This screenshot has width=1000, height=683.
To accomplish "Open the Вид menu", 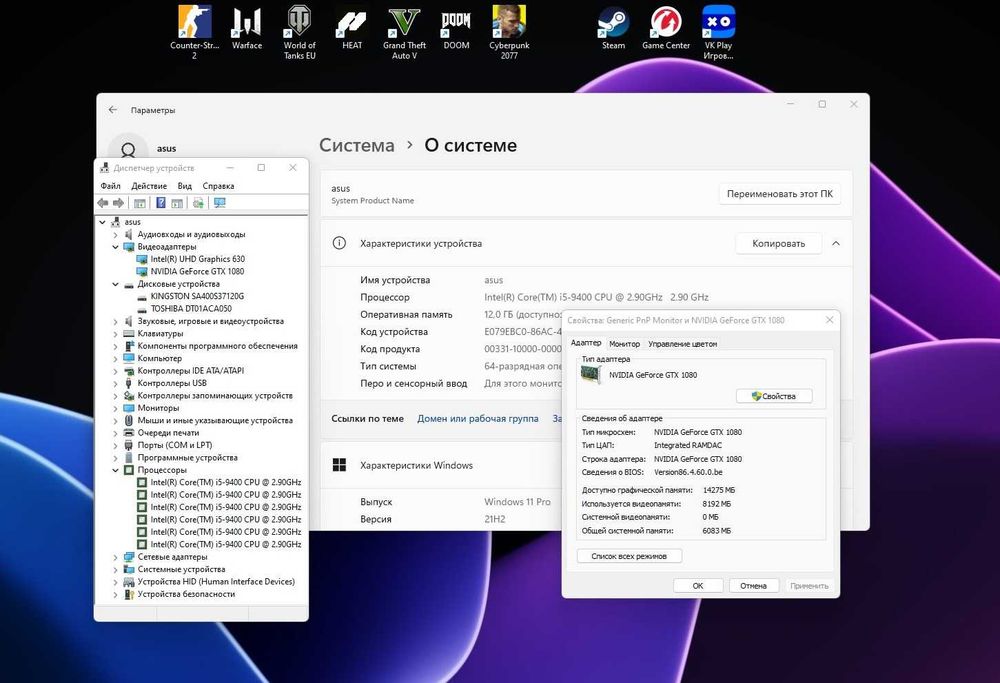I will pyautogui.click(x=184, y=186).
